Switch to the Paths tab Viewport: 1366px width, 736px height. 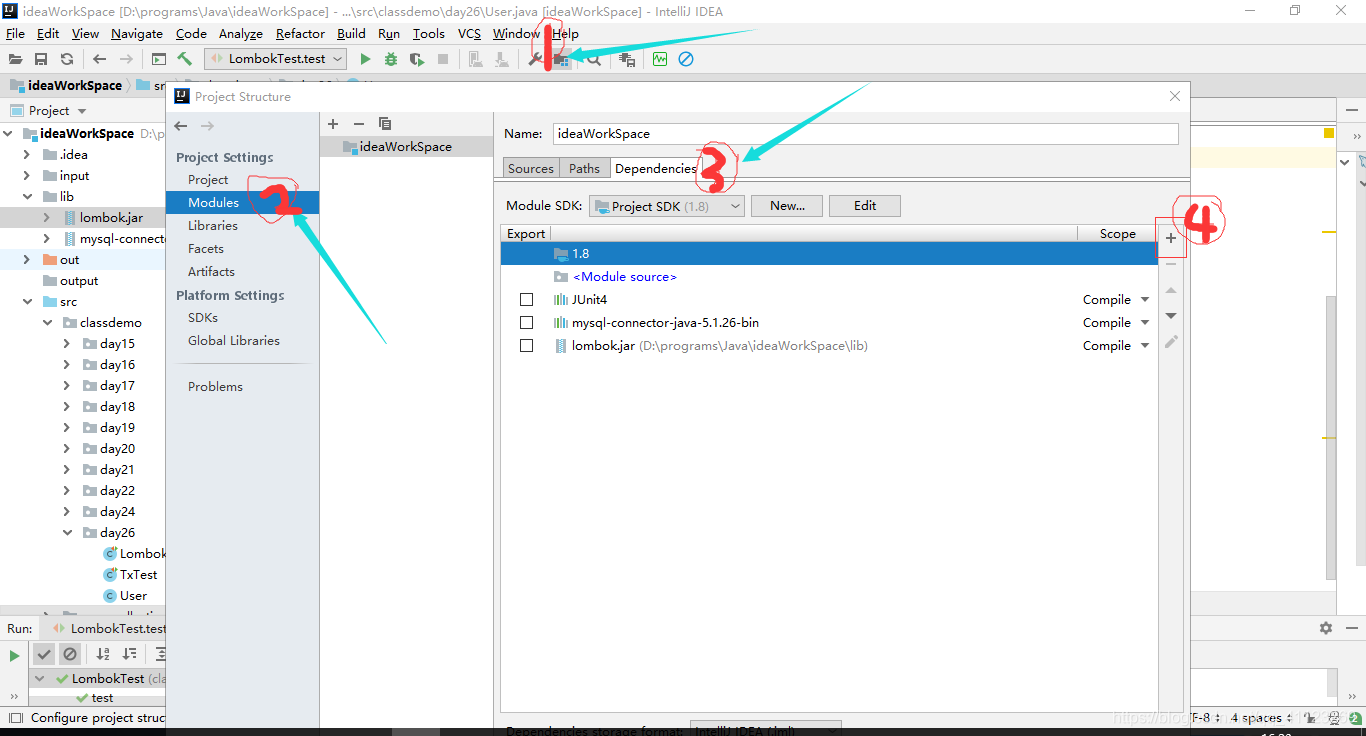tap(584, 169)
